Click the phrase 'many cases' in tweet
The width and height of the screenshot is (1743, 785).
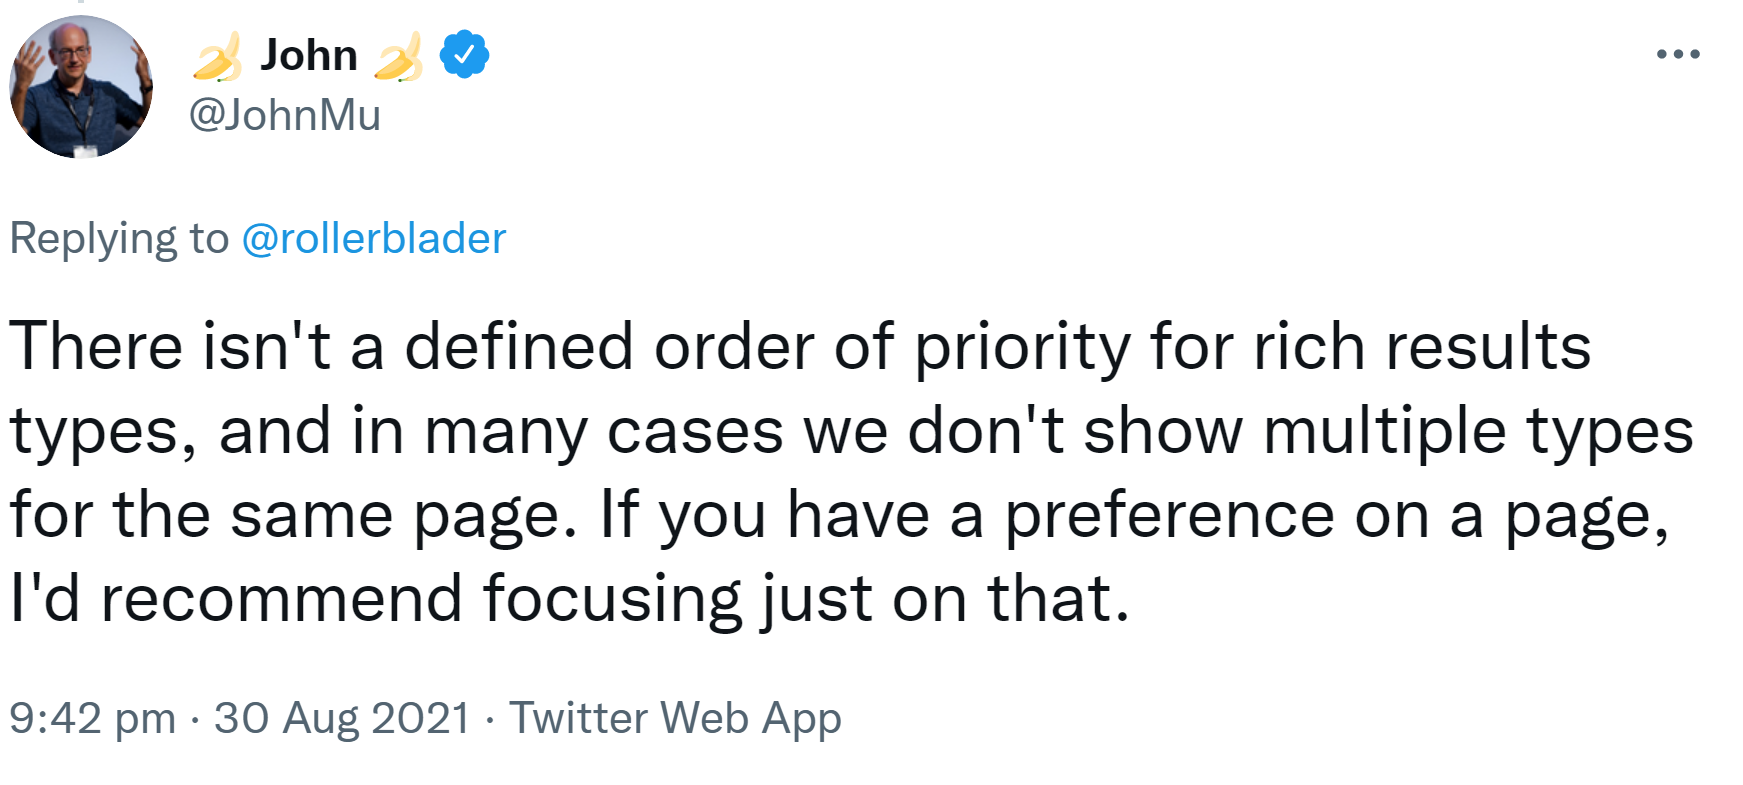pos(604,431)
